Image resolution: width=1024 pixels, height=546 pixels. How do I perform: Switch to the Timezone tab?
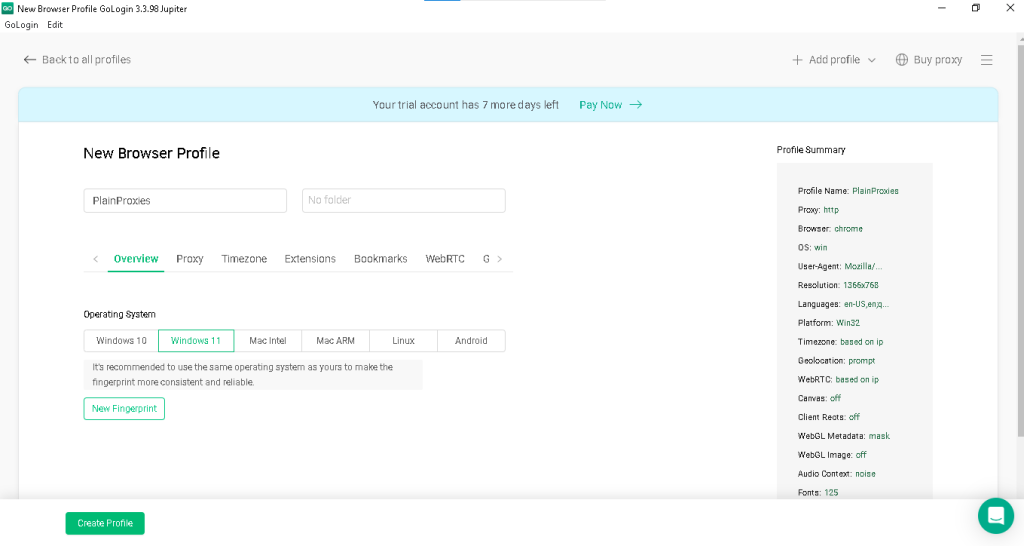pos(244,259)
